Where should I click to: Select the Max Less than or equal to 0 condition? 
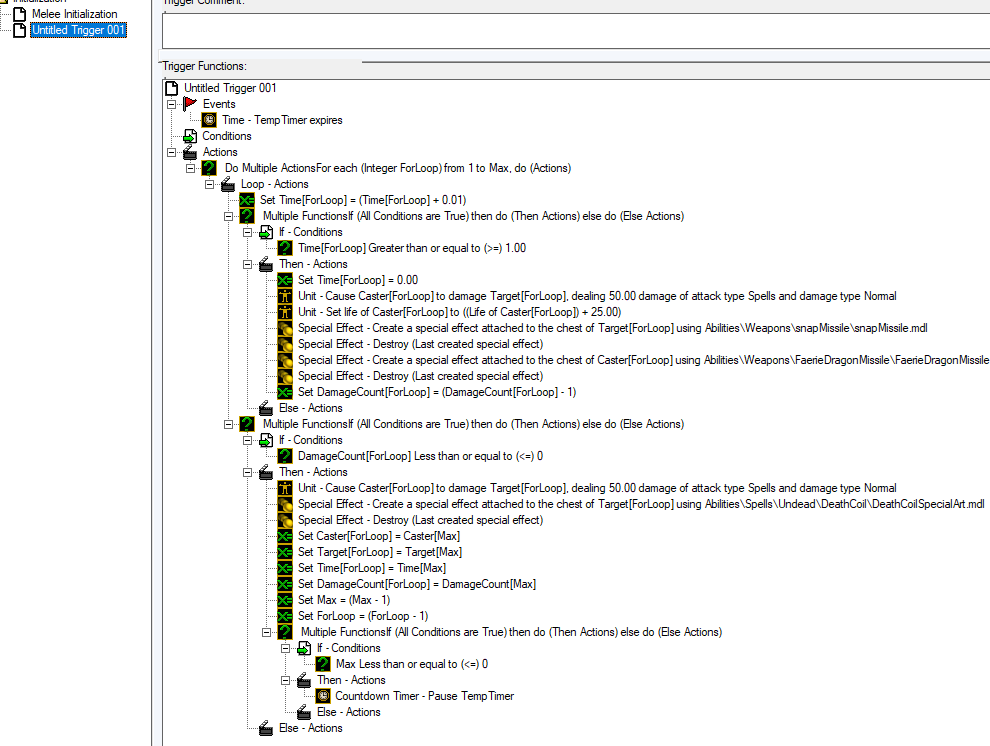412,664
